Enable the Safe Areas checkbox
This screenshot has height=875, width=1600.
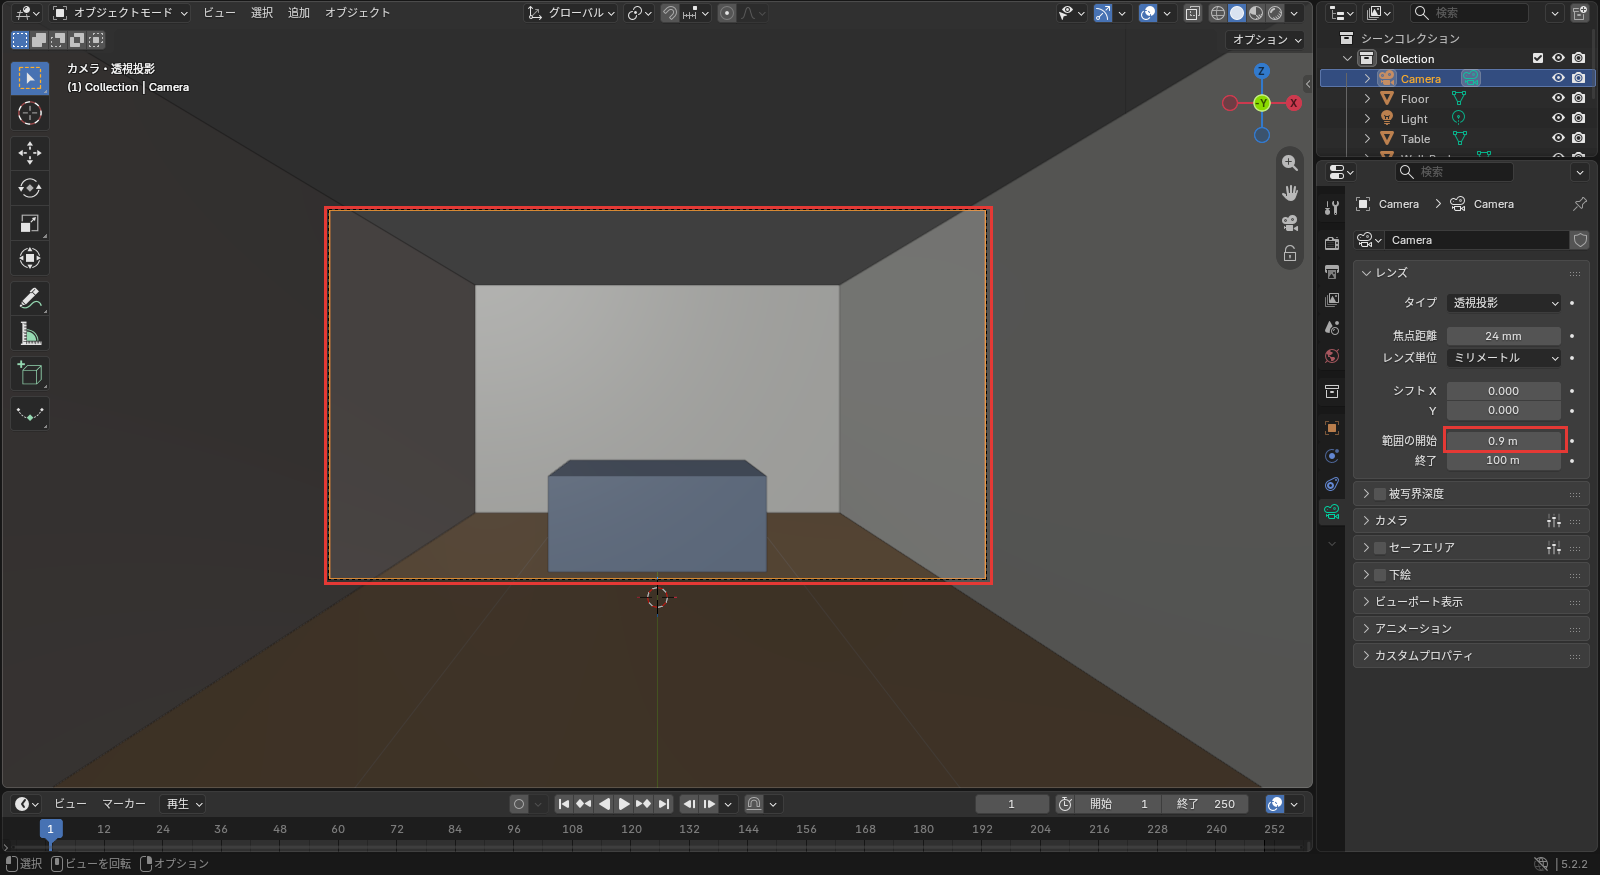click(1380, 548)
